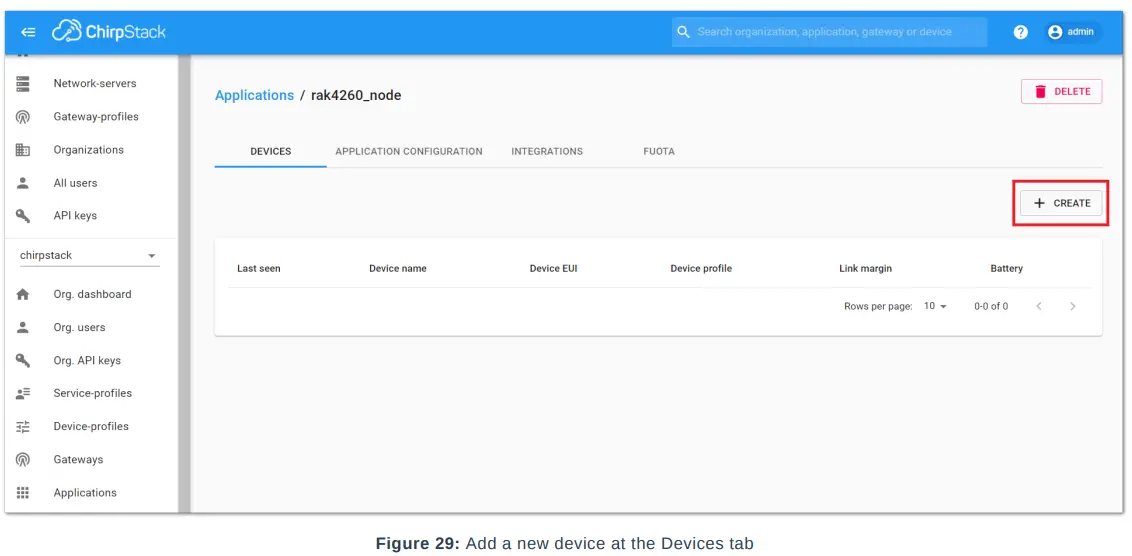This screenshot has height=556, width=1132.
Task: Open the Rows per page dropdown
Action: (936, 306)
